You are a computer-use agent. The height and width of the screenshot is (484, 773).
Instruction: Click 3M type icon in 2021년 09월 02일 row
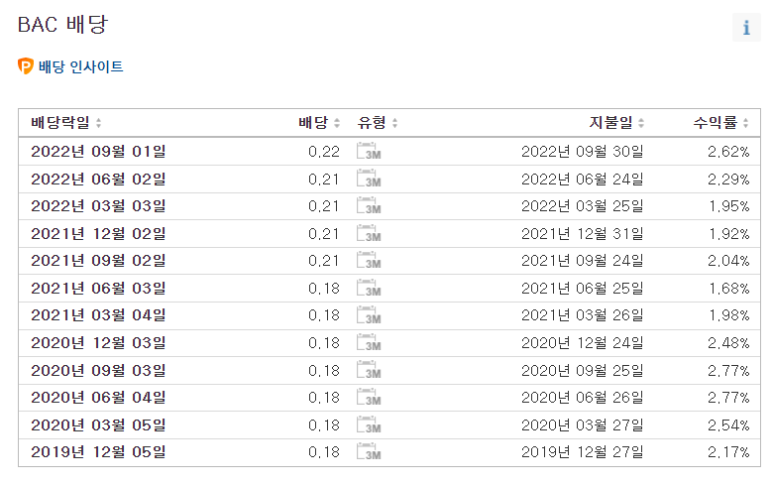coord(369,261)
